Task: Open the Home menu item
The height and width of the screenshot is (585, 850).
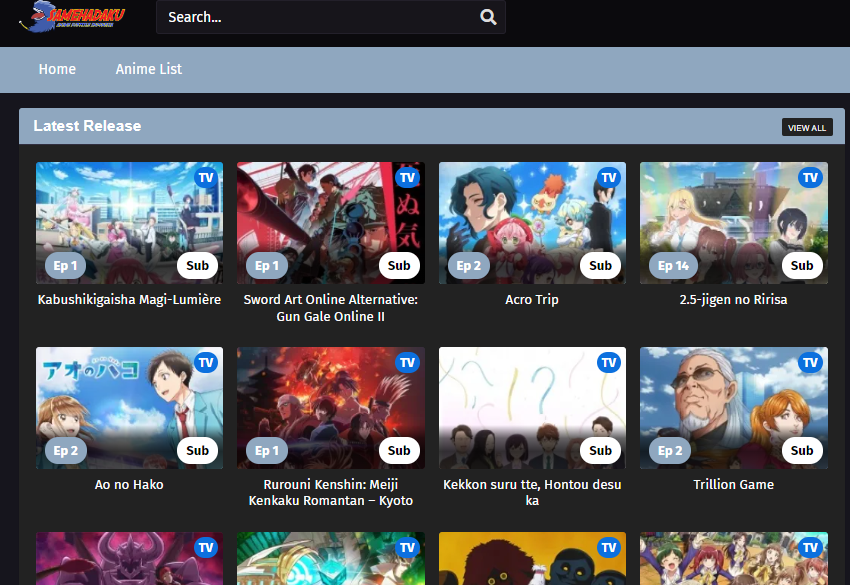Action: tap(57, 69)
